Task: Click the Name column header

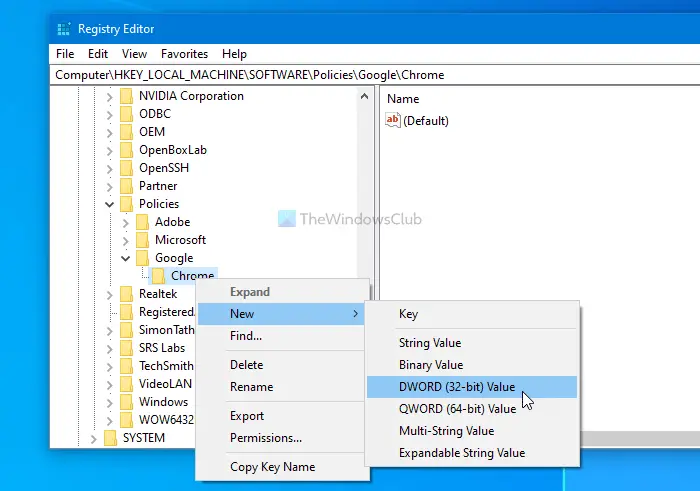Action: tap(403, 99)
